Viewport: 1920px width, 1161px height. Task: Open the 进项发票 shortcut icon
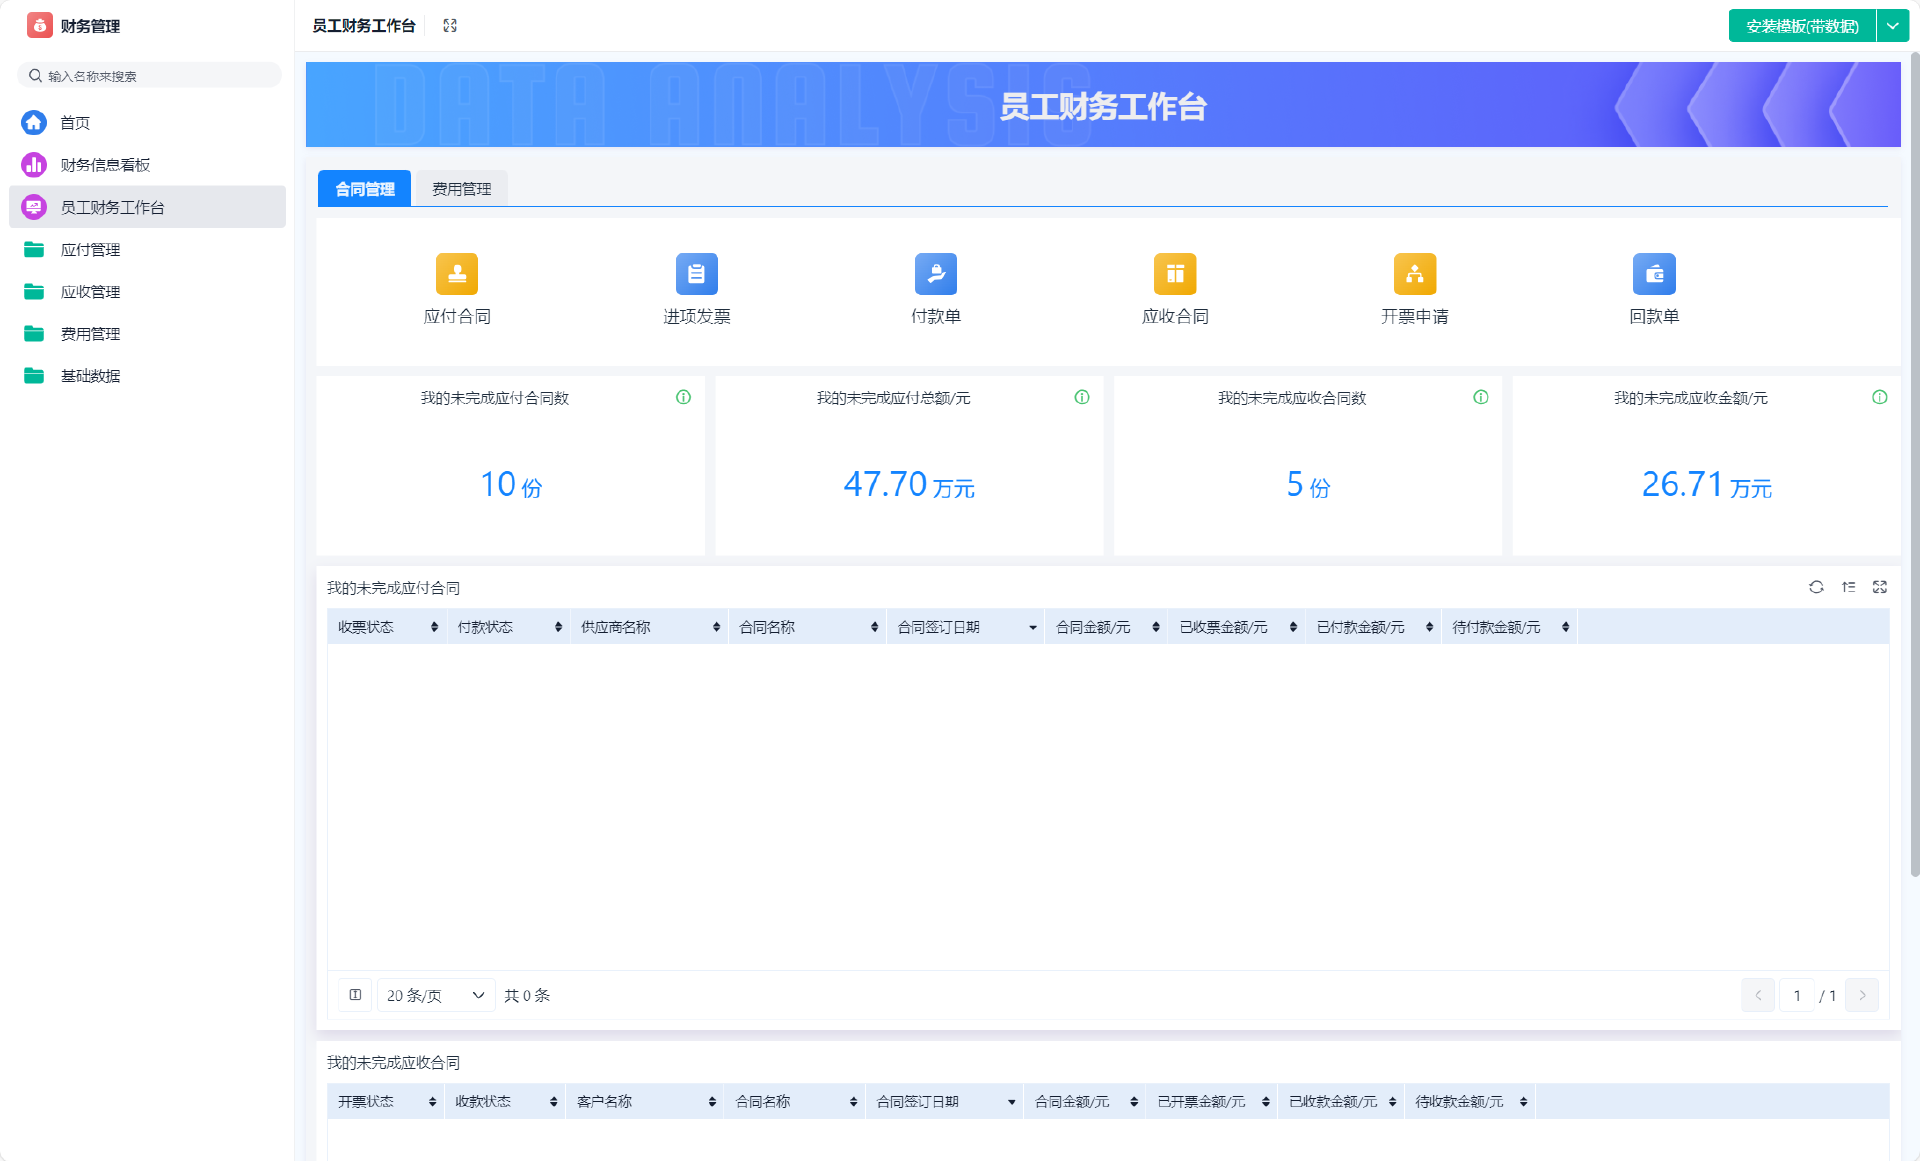coord(696,274)
